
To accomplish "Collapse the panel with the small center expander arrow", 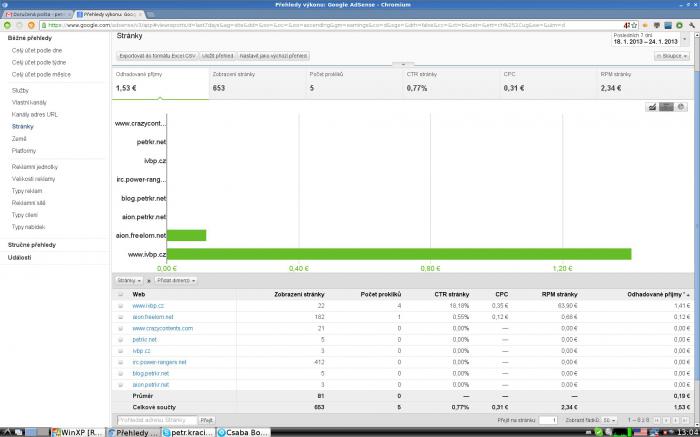I will [403, 65].
